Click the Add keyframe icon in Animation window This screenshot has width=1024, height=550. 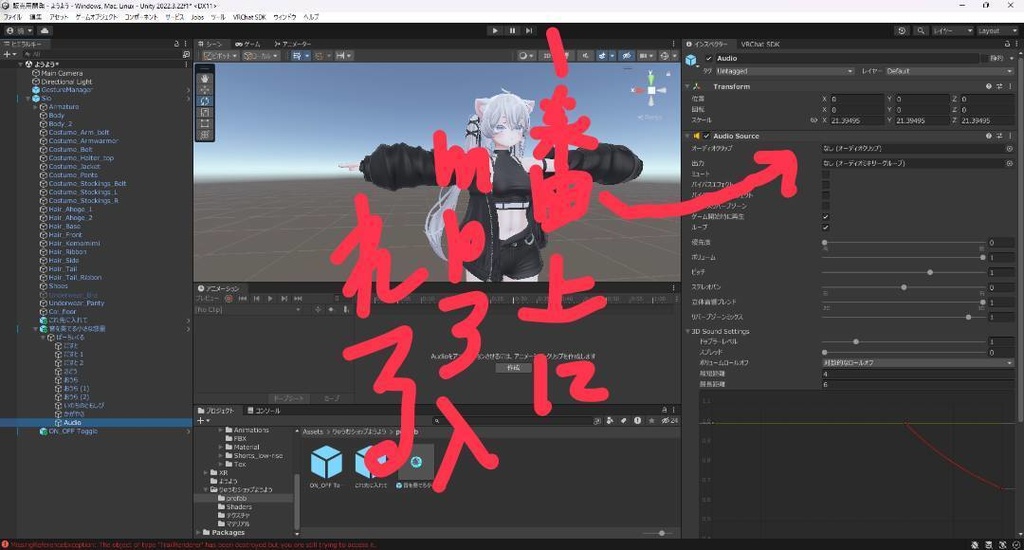click(x=331, y=310)
